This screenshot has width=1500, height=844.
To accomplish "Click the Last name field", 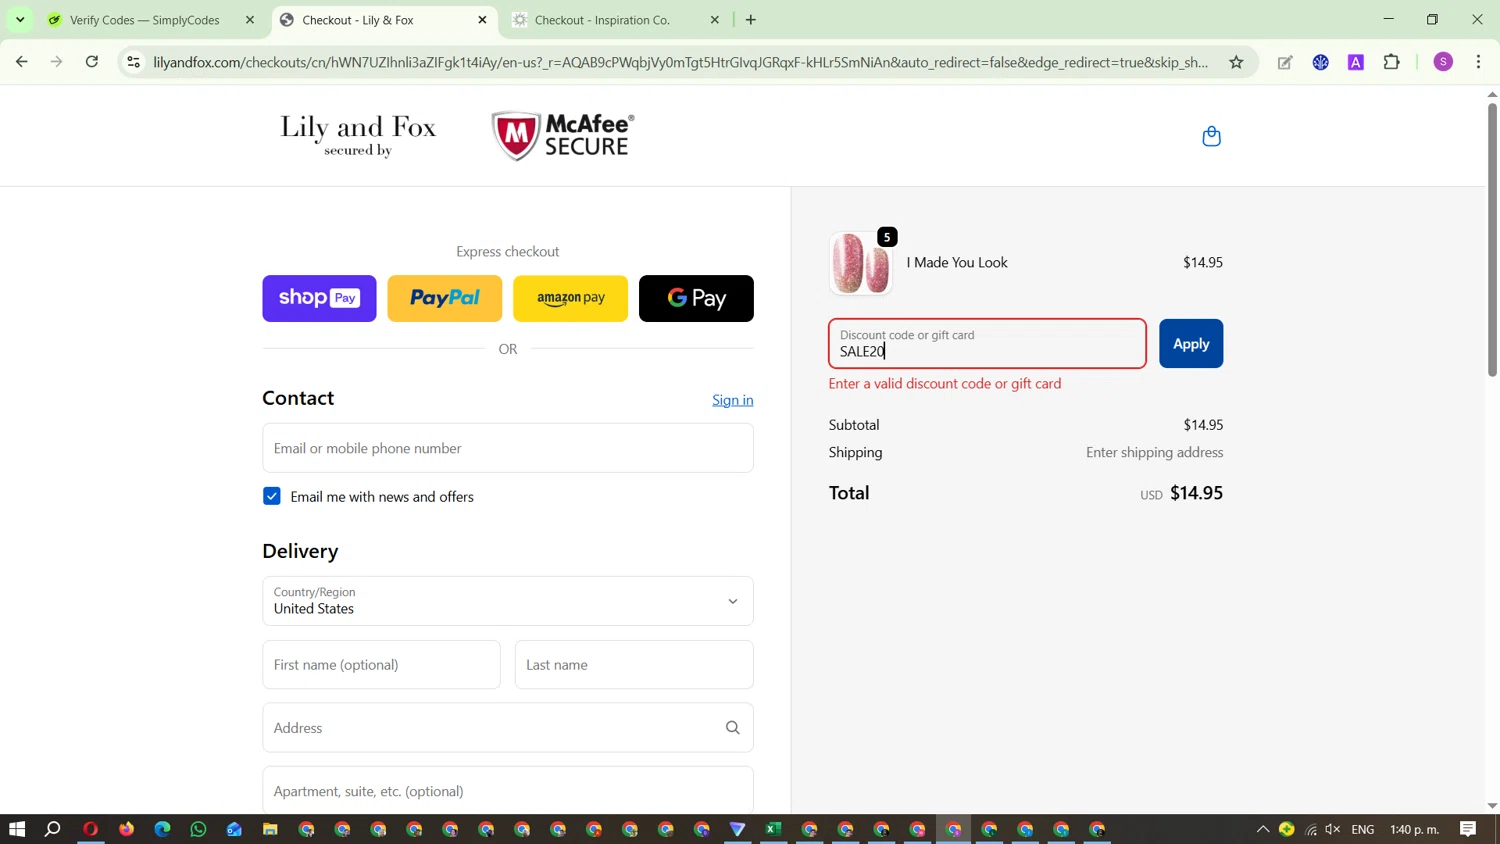I will pos(634,665).
